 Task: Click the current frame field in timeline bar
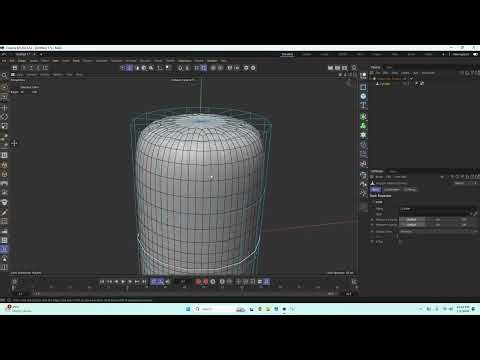183,282
